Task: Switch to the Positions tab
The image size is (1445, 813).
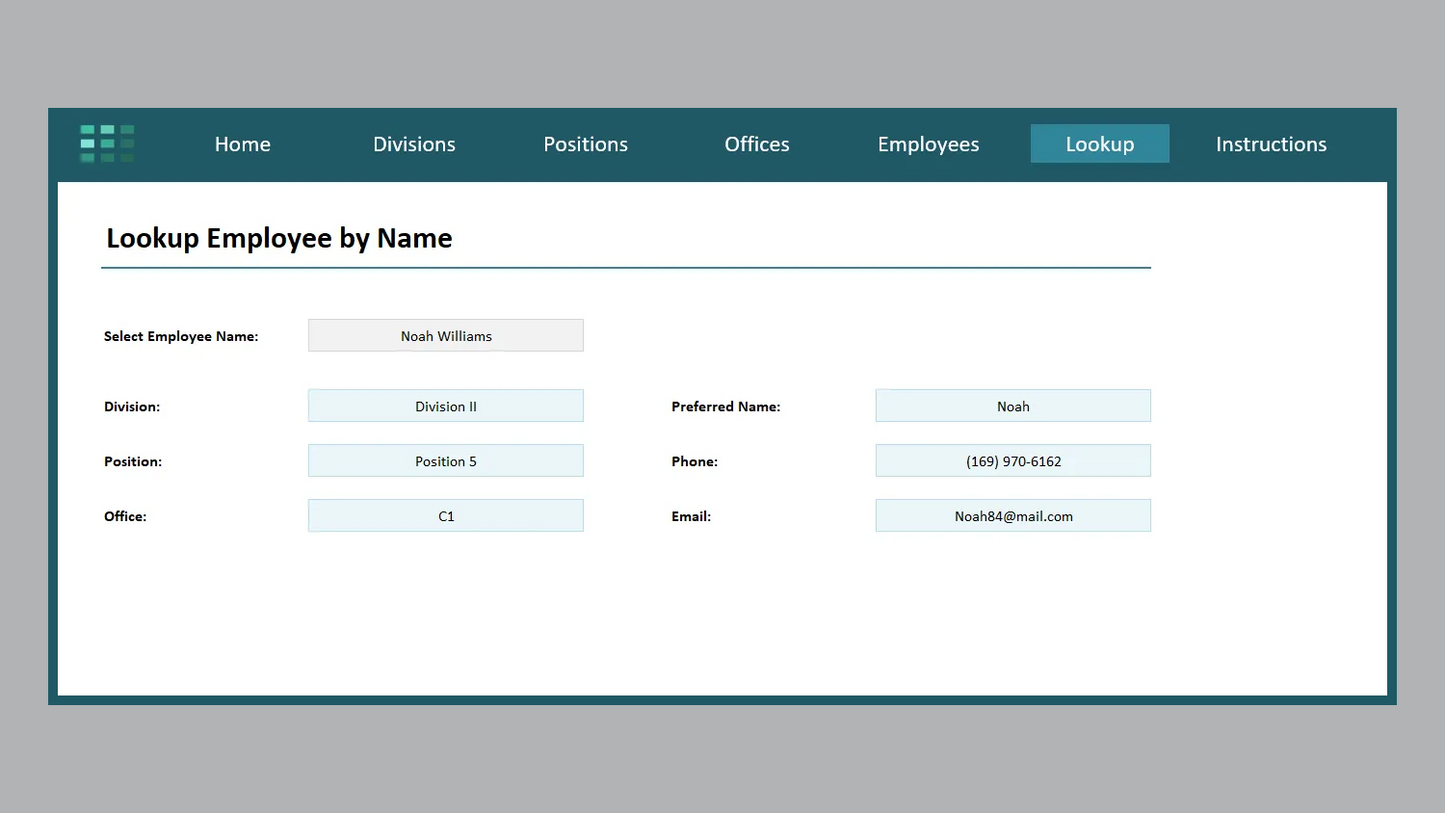Action: 585,144
